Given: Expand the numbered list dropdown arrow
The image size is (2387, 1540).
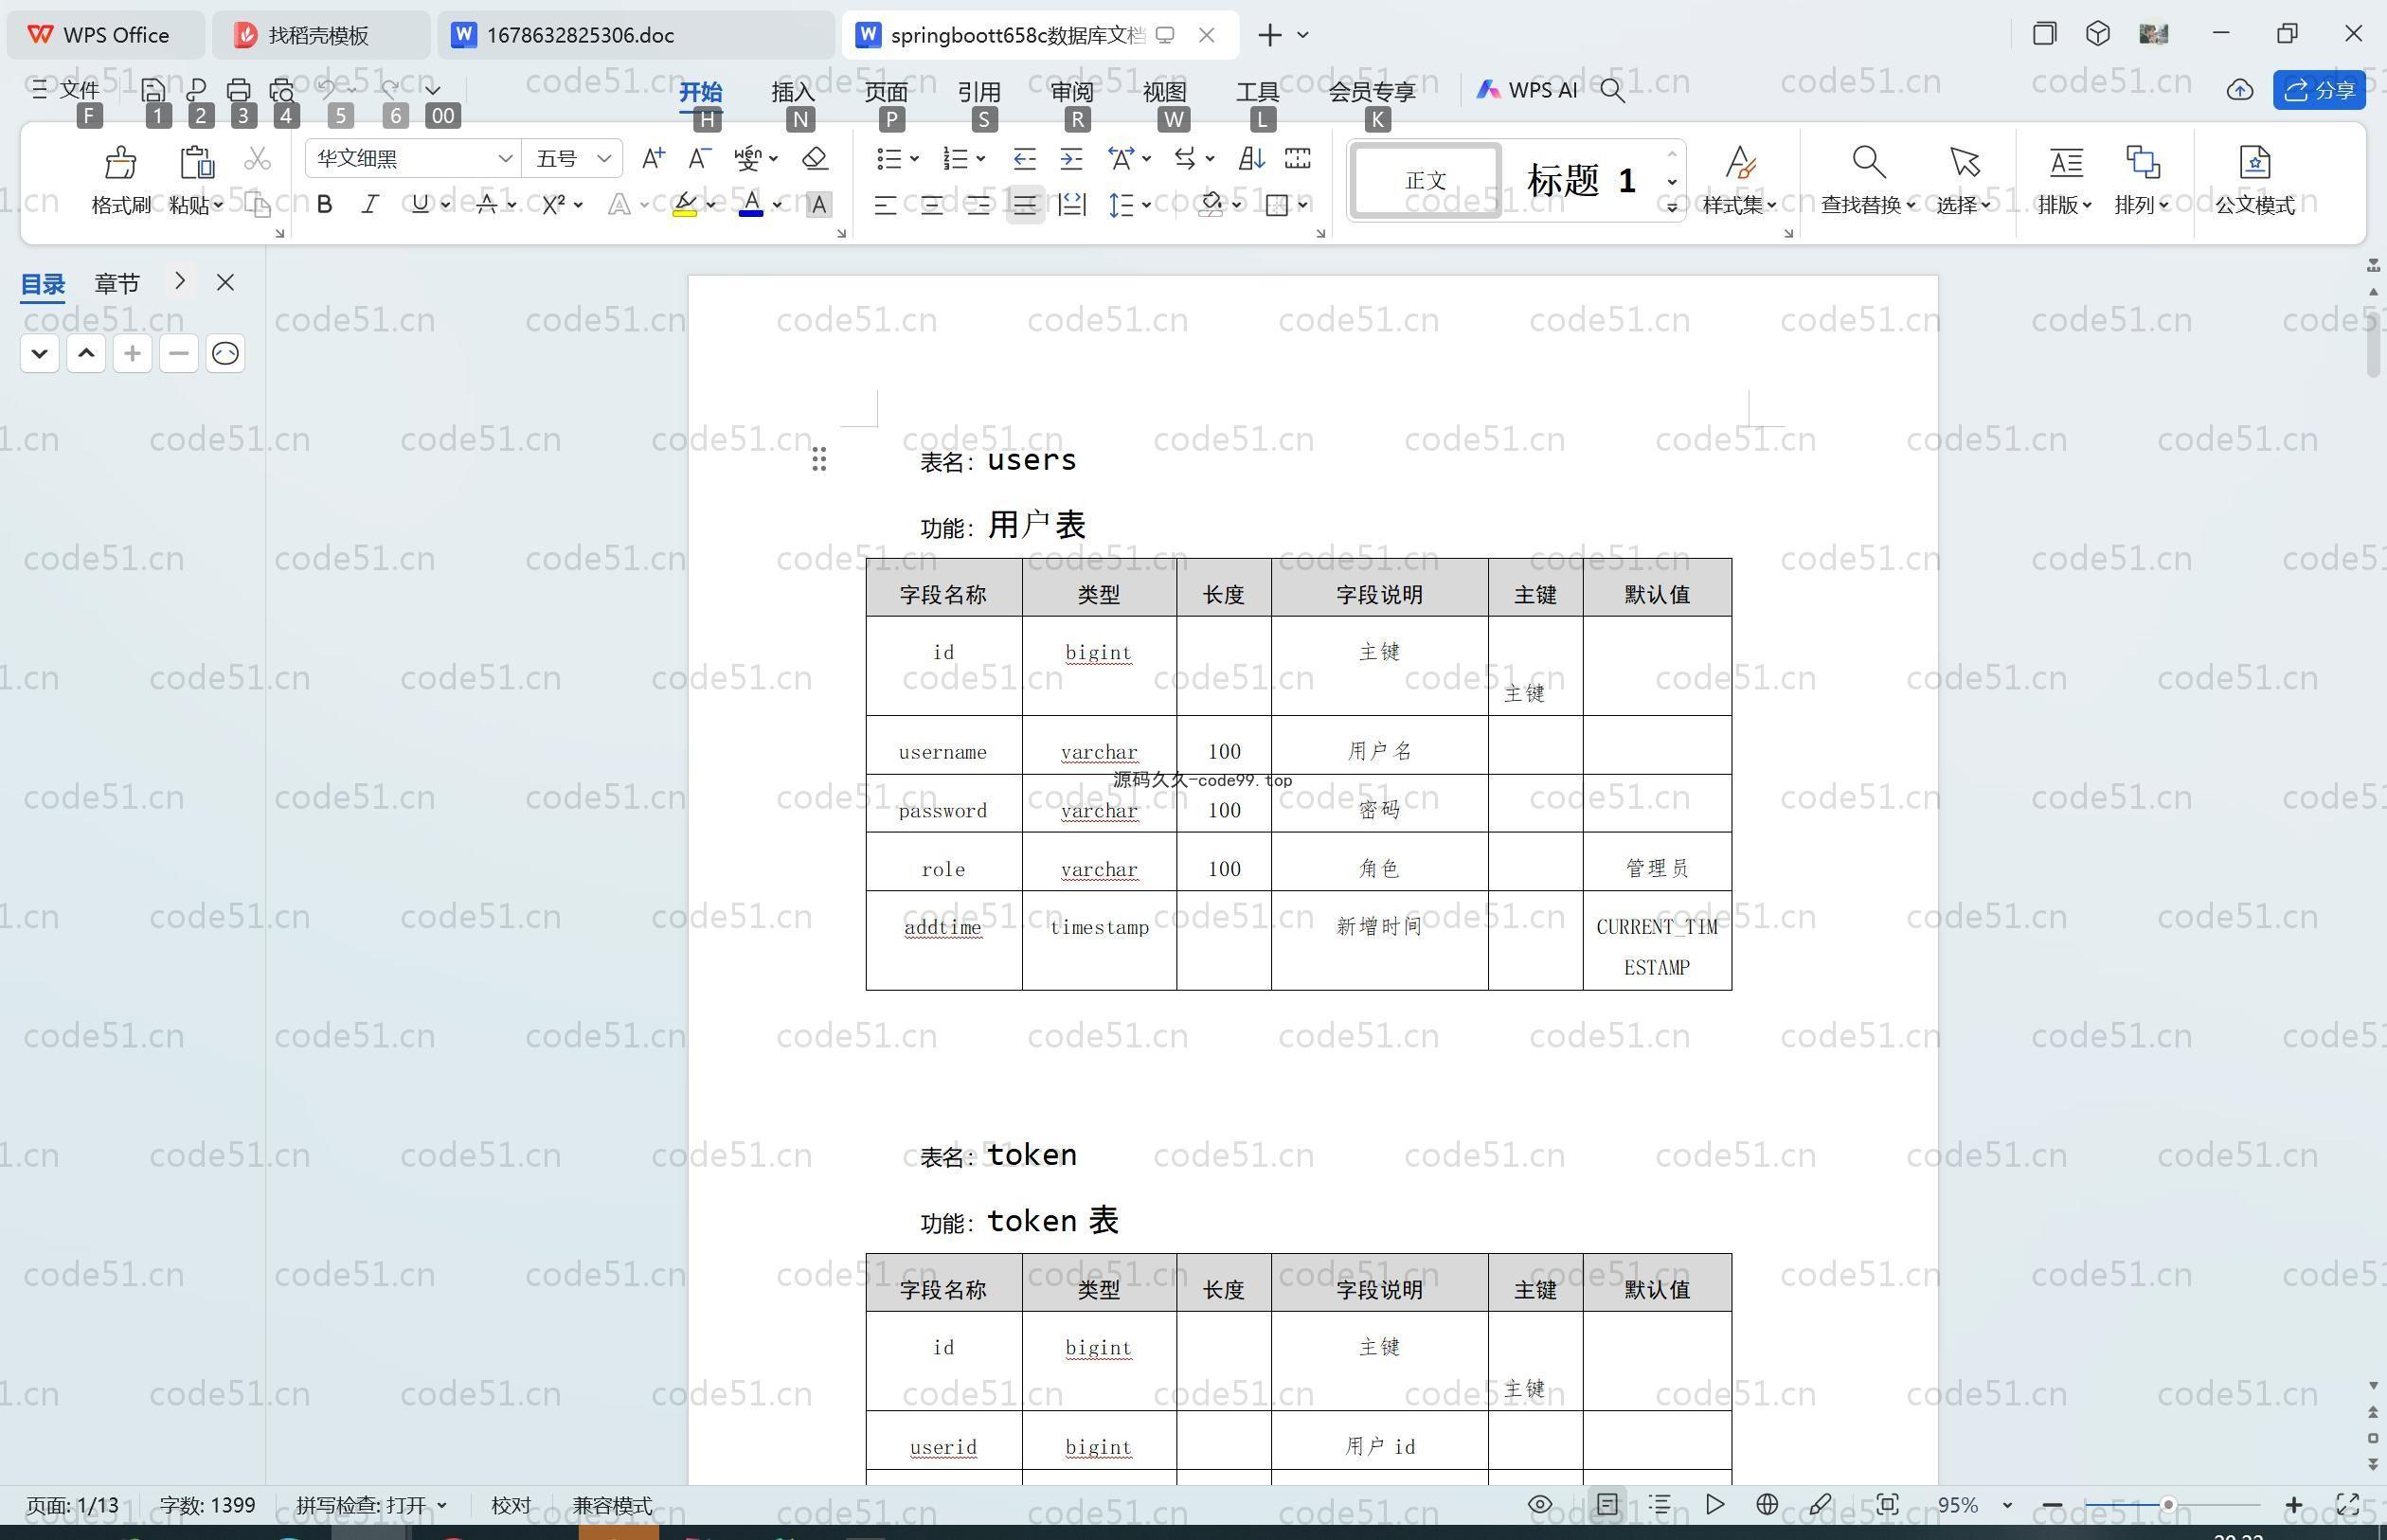Looking at the screenshot, I should [x=981, y=158].
